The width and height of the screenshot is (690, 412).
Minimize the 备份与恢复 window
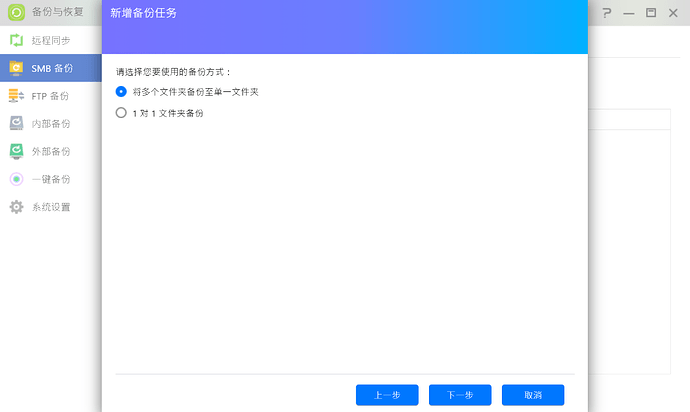(x=629, y=13)
